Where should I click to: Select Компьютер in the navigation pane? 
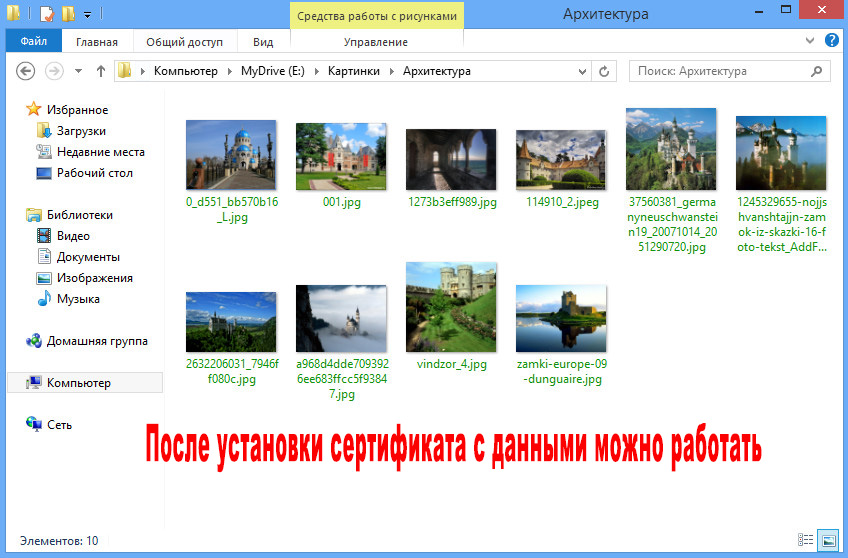[x=85, y=383]
